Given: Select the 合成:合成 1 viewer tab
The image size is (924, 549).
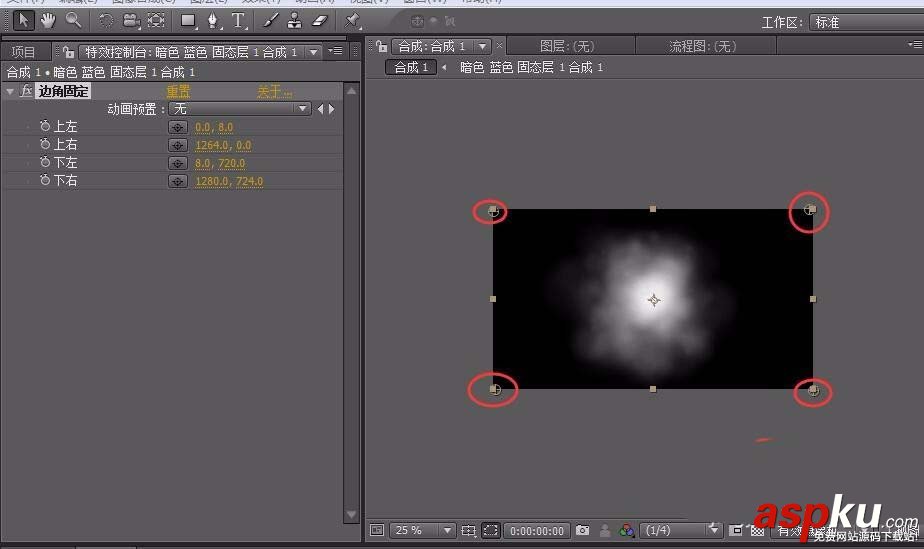Looking at the screenshot, I should click(x=431, y=46).
